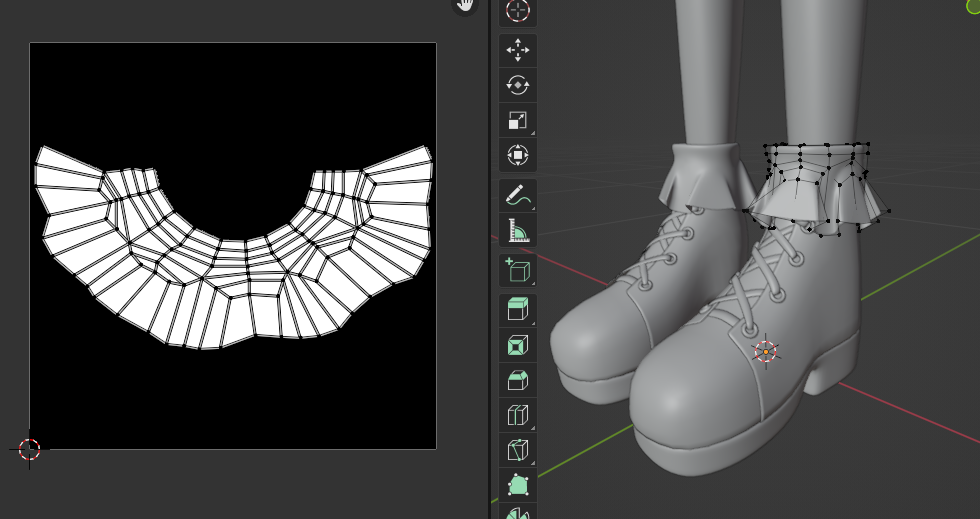Activate the Measure tool
The image size is (980, 519).
point(517,230)
